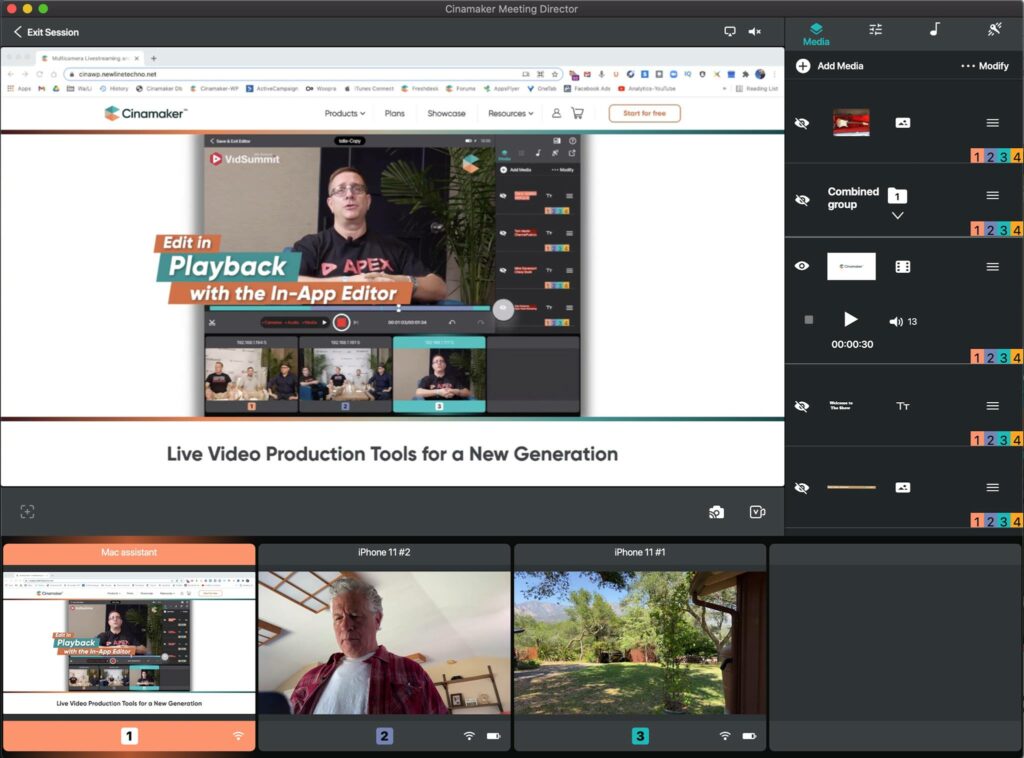Image resolution: width=1024 pixels, height=758 pixels.
Task: Play the Cinamaker video clip
Action: pyautogui.click(x=850, y=319)
